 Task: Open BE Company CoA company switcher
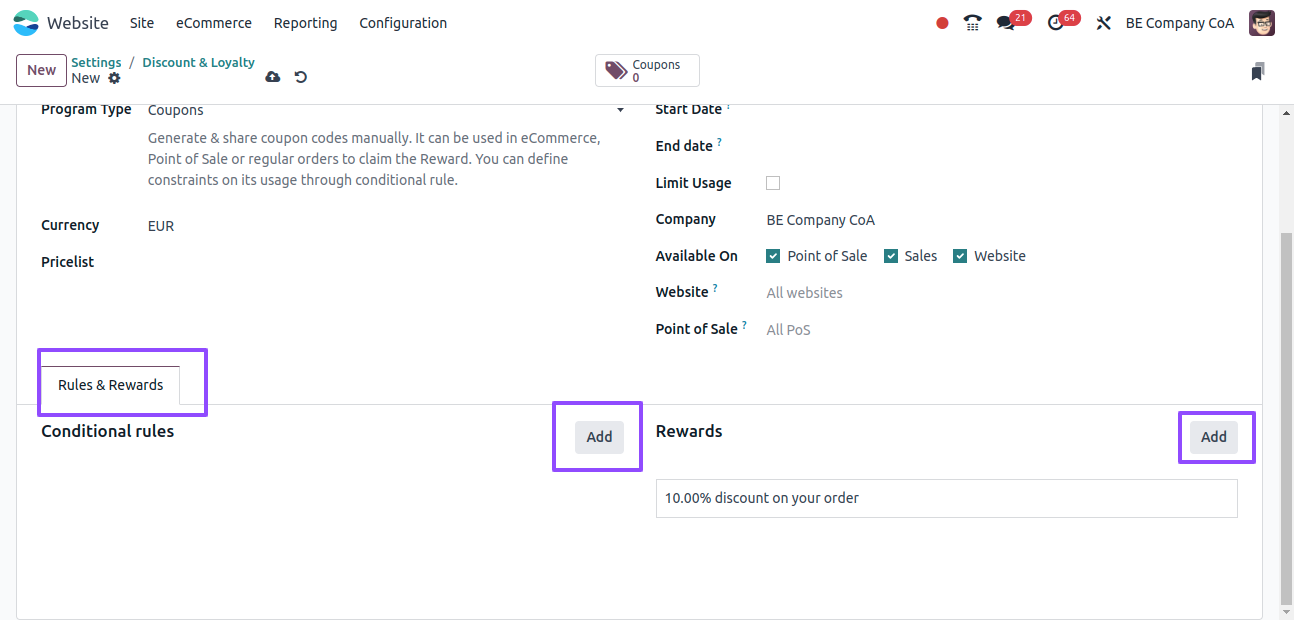(1180, 23)
